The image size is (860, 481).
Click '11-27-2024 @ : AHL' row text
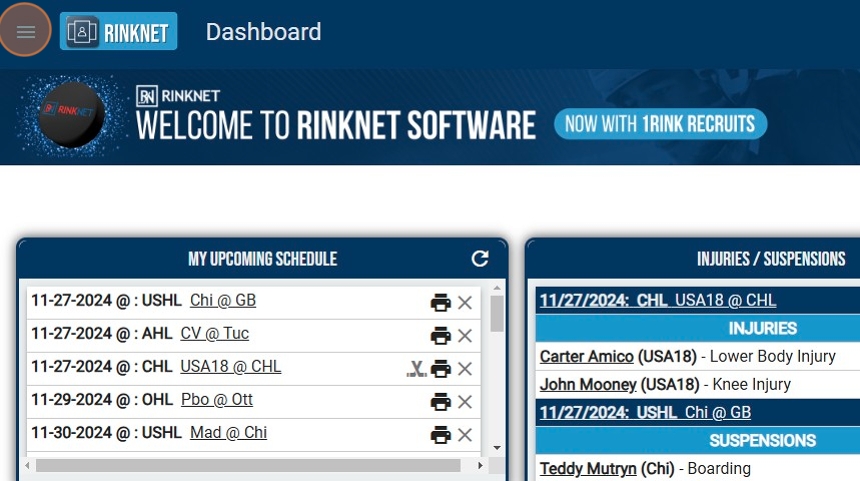point(101,333)
